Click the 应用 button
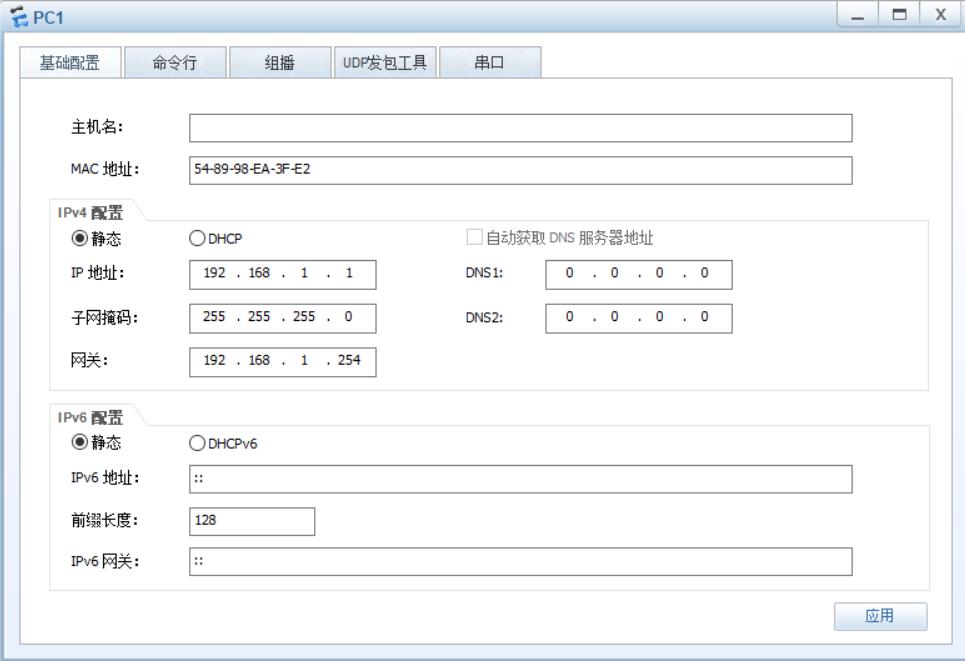Image resolution: width=965 pixels, height=661 pixels. tap(880, 616)
